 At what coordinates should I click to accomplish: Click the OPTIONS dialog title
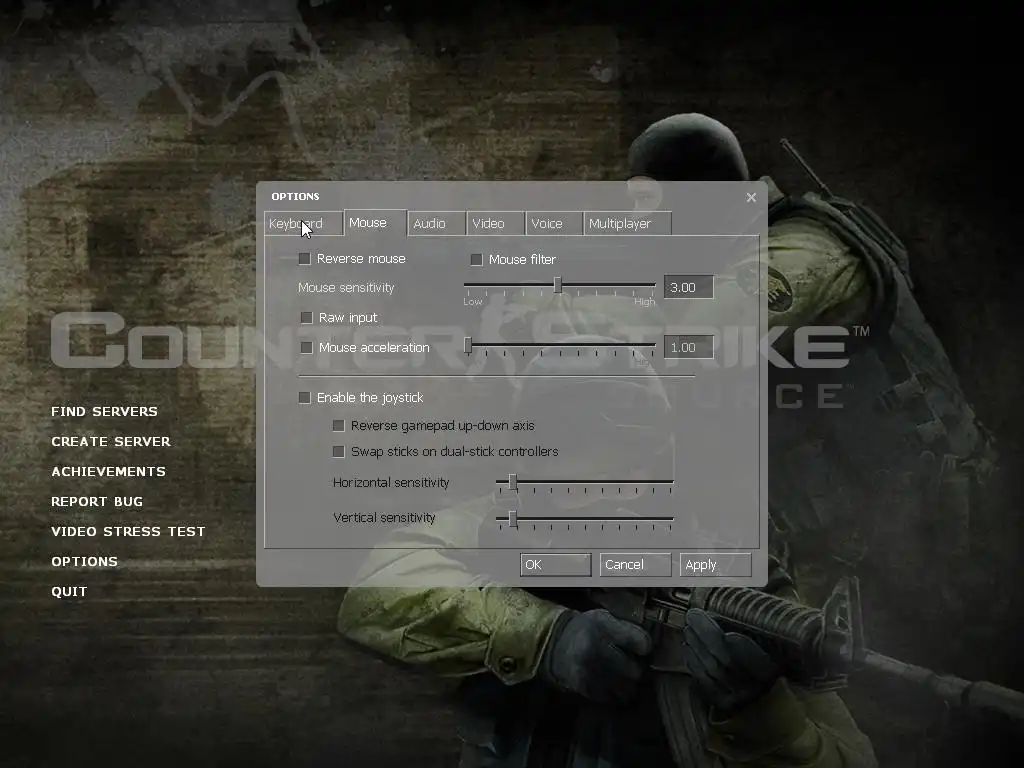[x=295, y=197]
